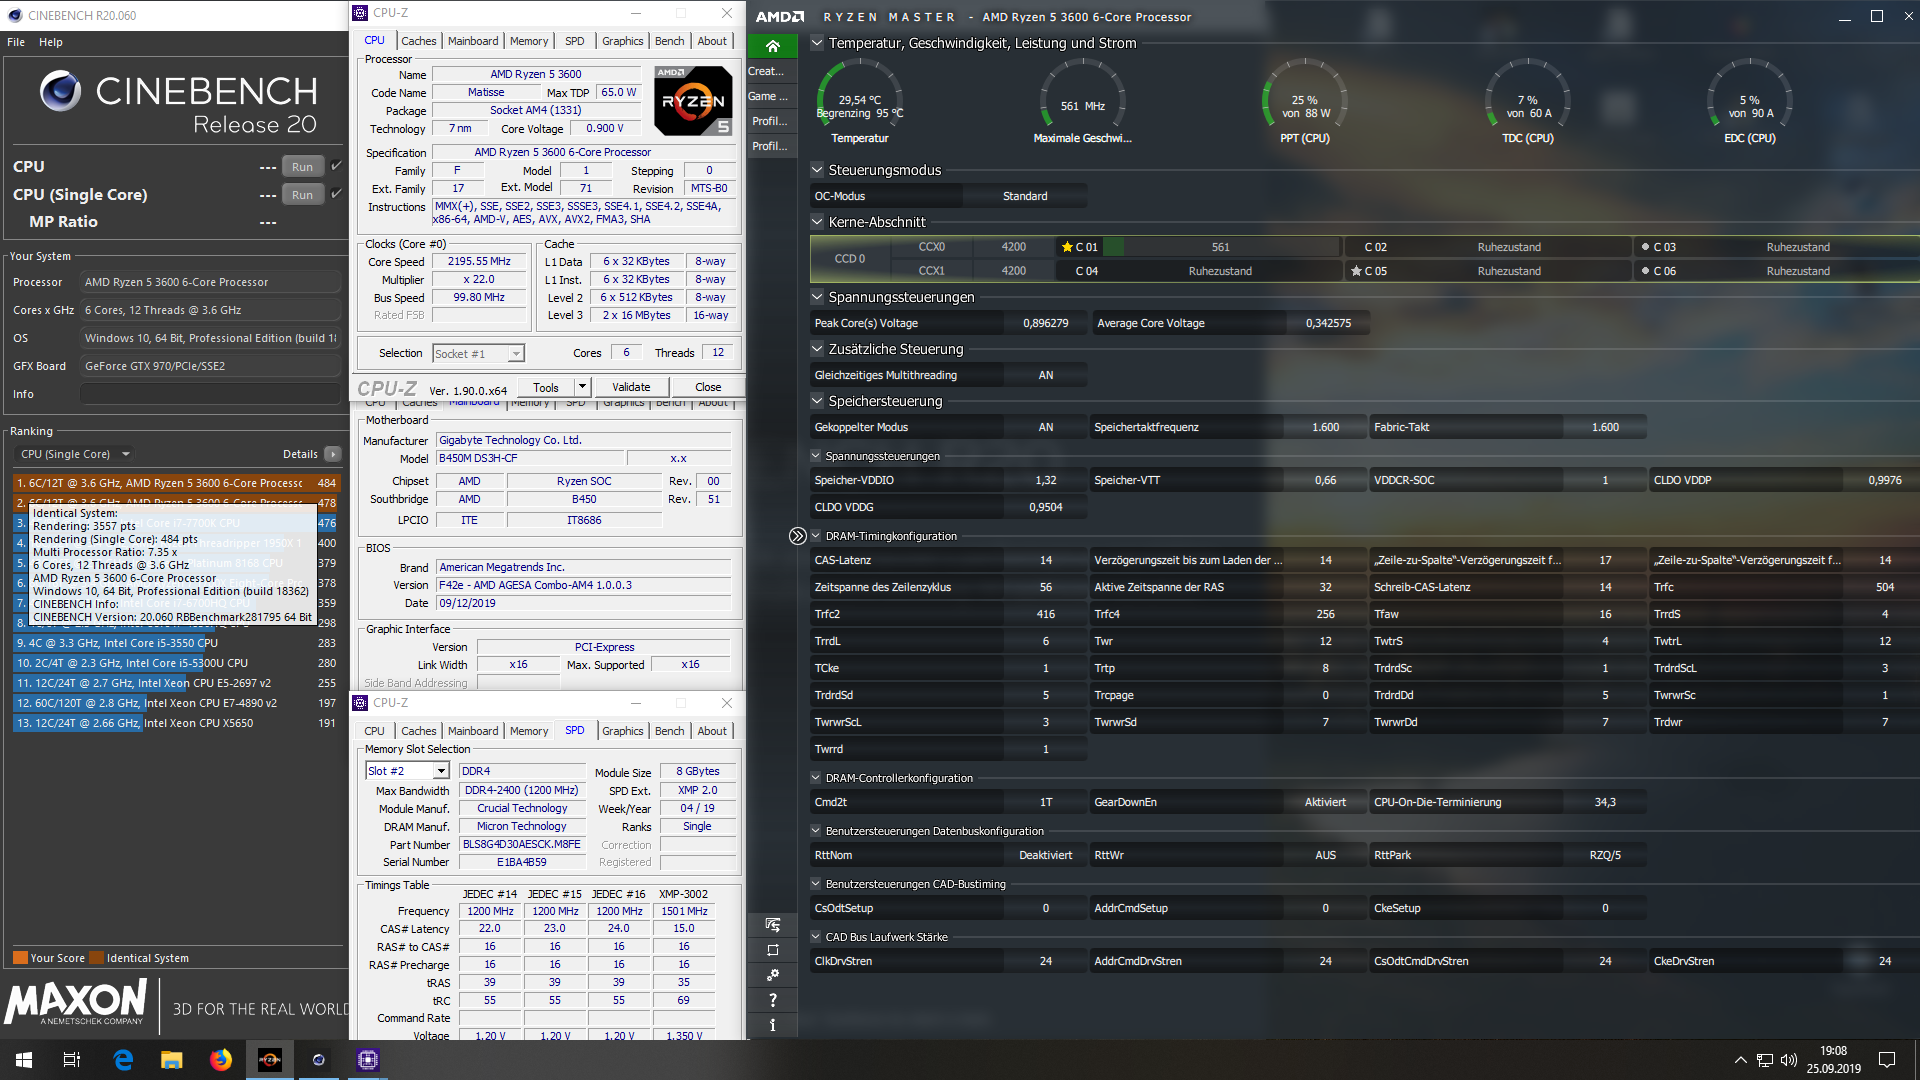Collapse the Kerne-Abschnitt section
The image size is (1920, 1080).
(x=817, y=222)
